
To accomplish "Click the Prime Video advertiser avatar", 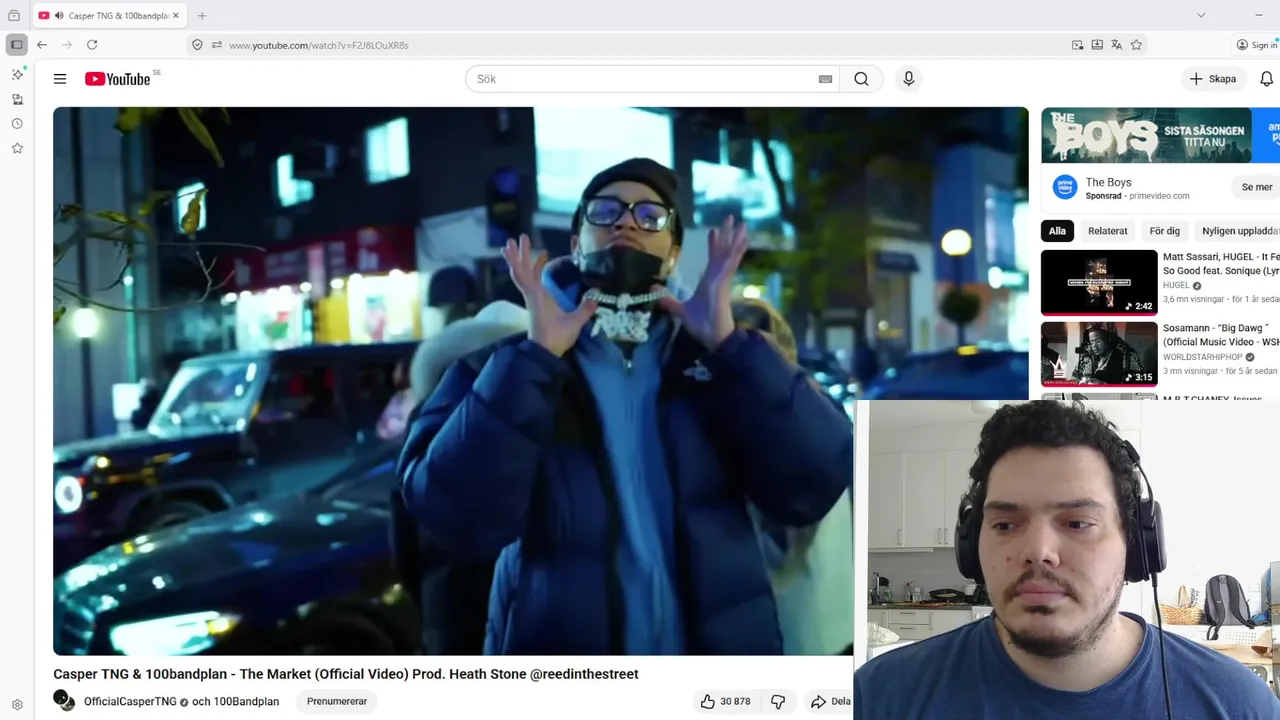I will [1065, 187].
